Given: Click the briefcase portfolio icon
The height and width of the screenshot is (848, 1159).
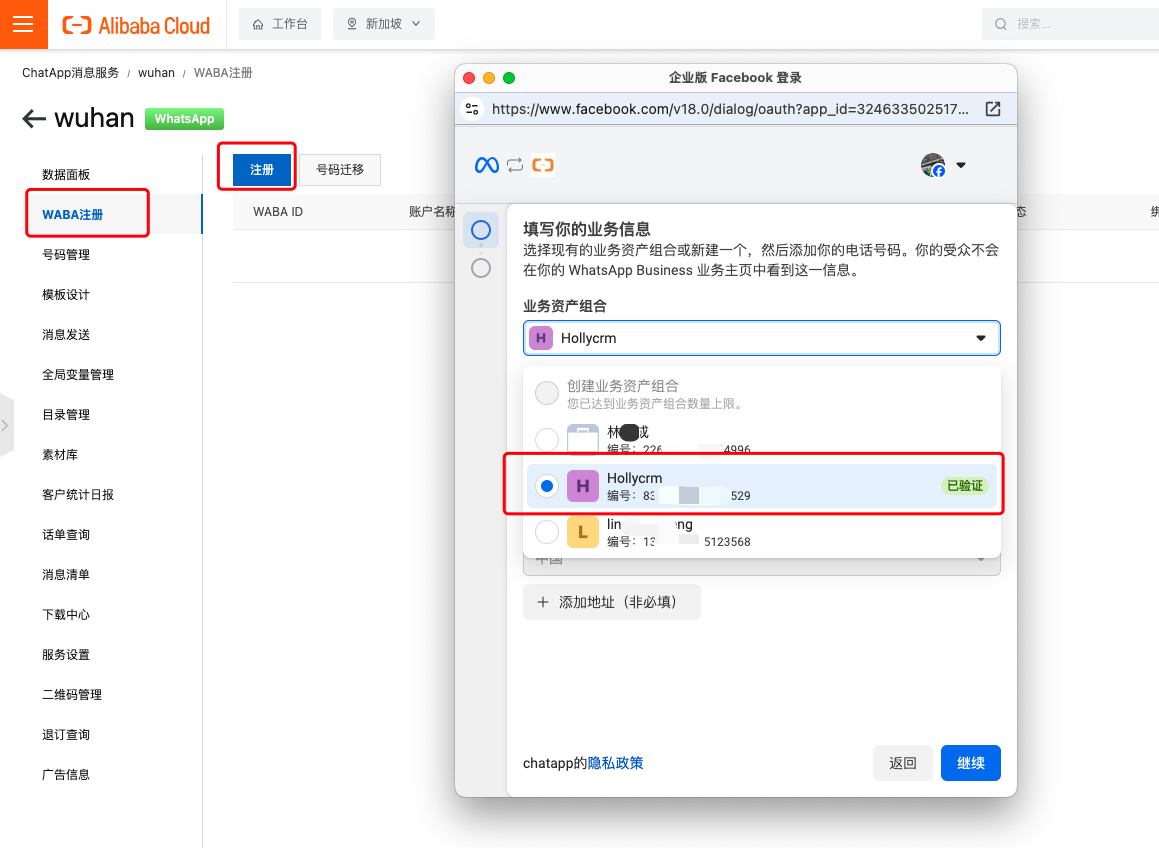Looking at the screenshot, I should 582,439.
